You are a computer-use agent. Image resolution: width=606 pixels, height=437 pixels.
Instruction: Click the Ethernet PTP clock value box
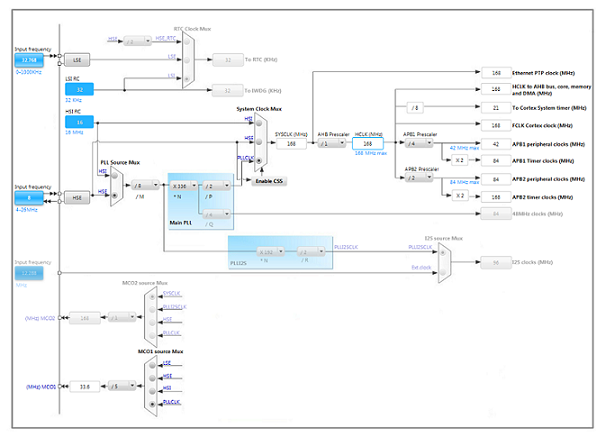pos(496,73)
